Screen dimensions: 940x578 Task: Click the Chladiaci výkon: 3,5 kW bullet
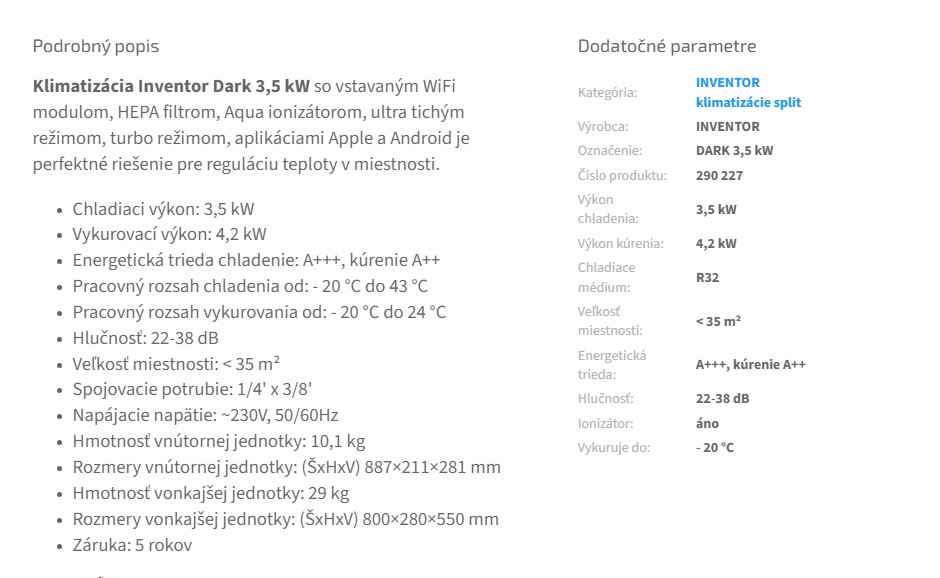point(163,209)
